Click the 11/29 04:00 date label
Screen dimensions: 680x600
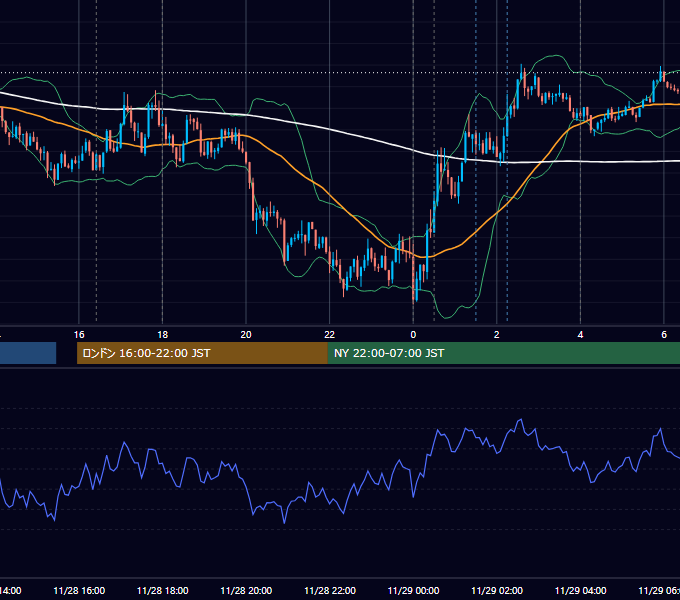click(581, 590)
